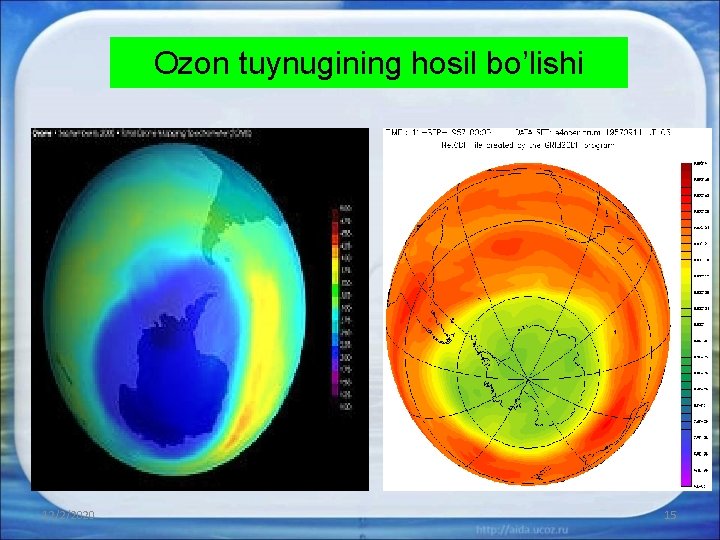Click the 12/2/2020 date footer

[68, 515]
